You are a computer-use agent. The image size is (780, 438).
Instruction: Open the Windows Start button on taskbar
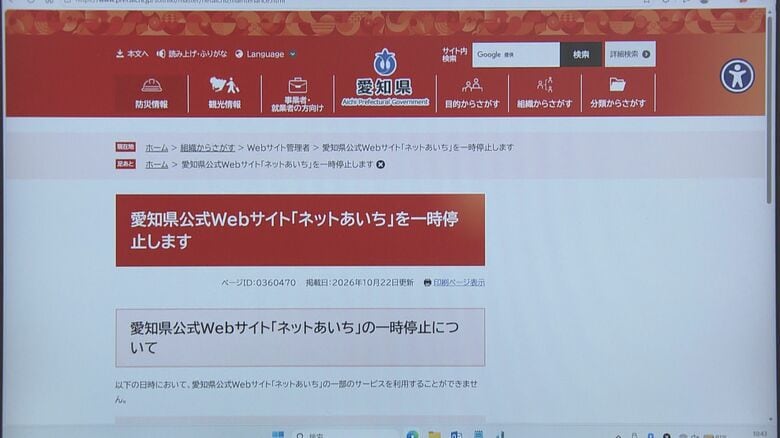point(278,435)
